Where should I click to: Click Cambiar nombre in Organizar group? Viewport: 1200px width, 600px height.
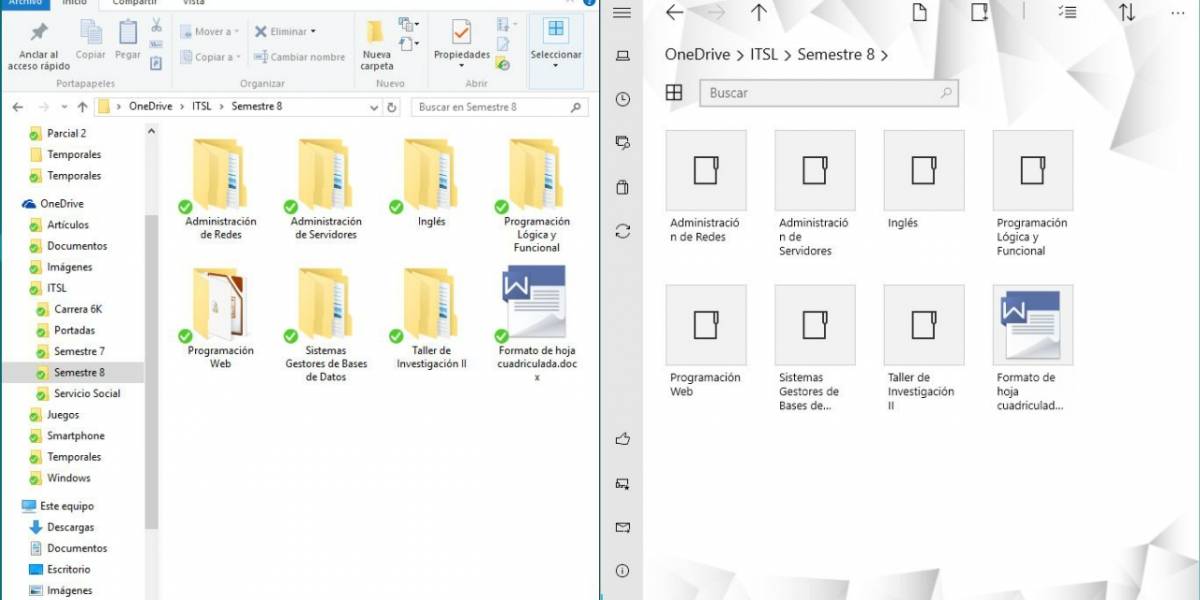click(x=299, y=57)
